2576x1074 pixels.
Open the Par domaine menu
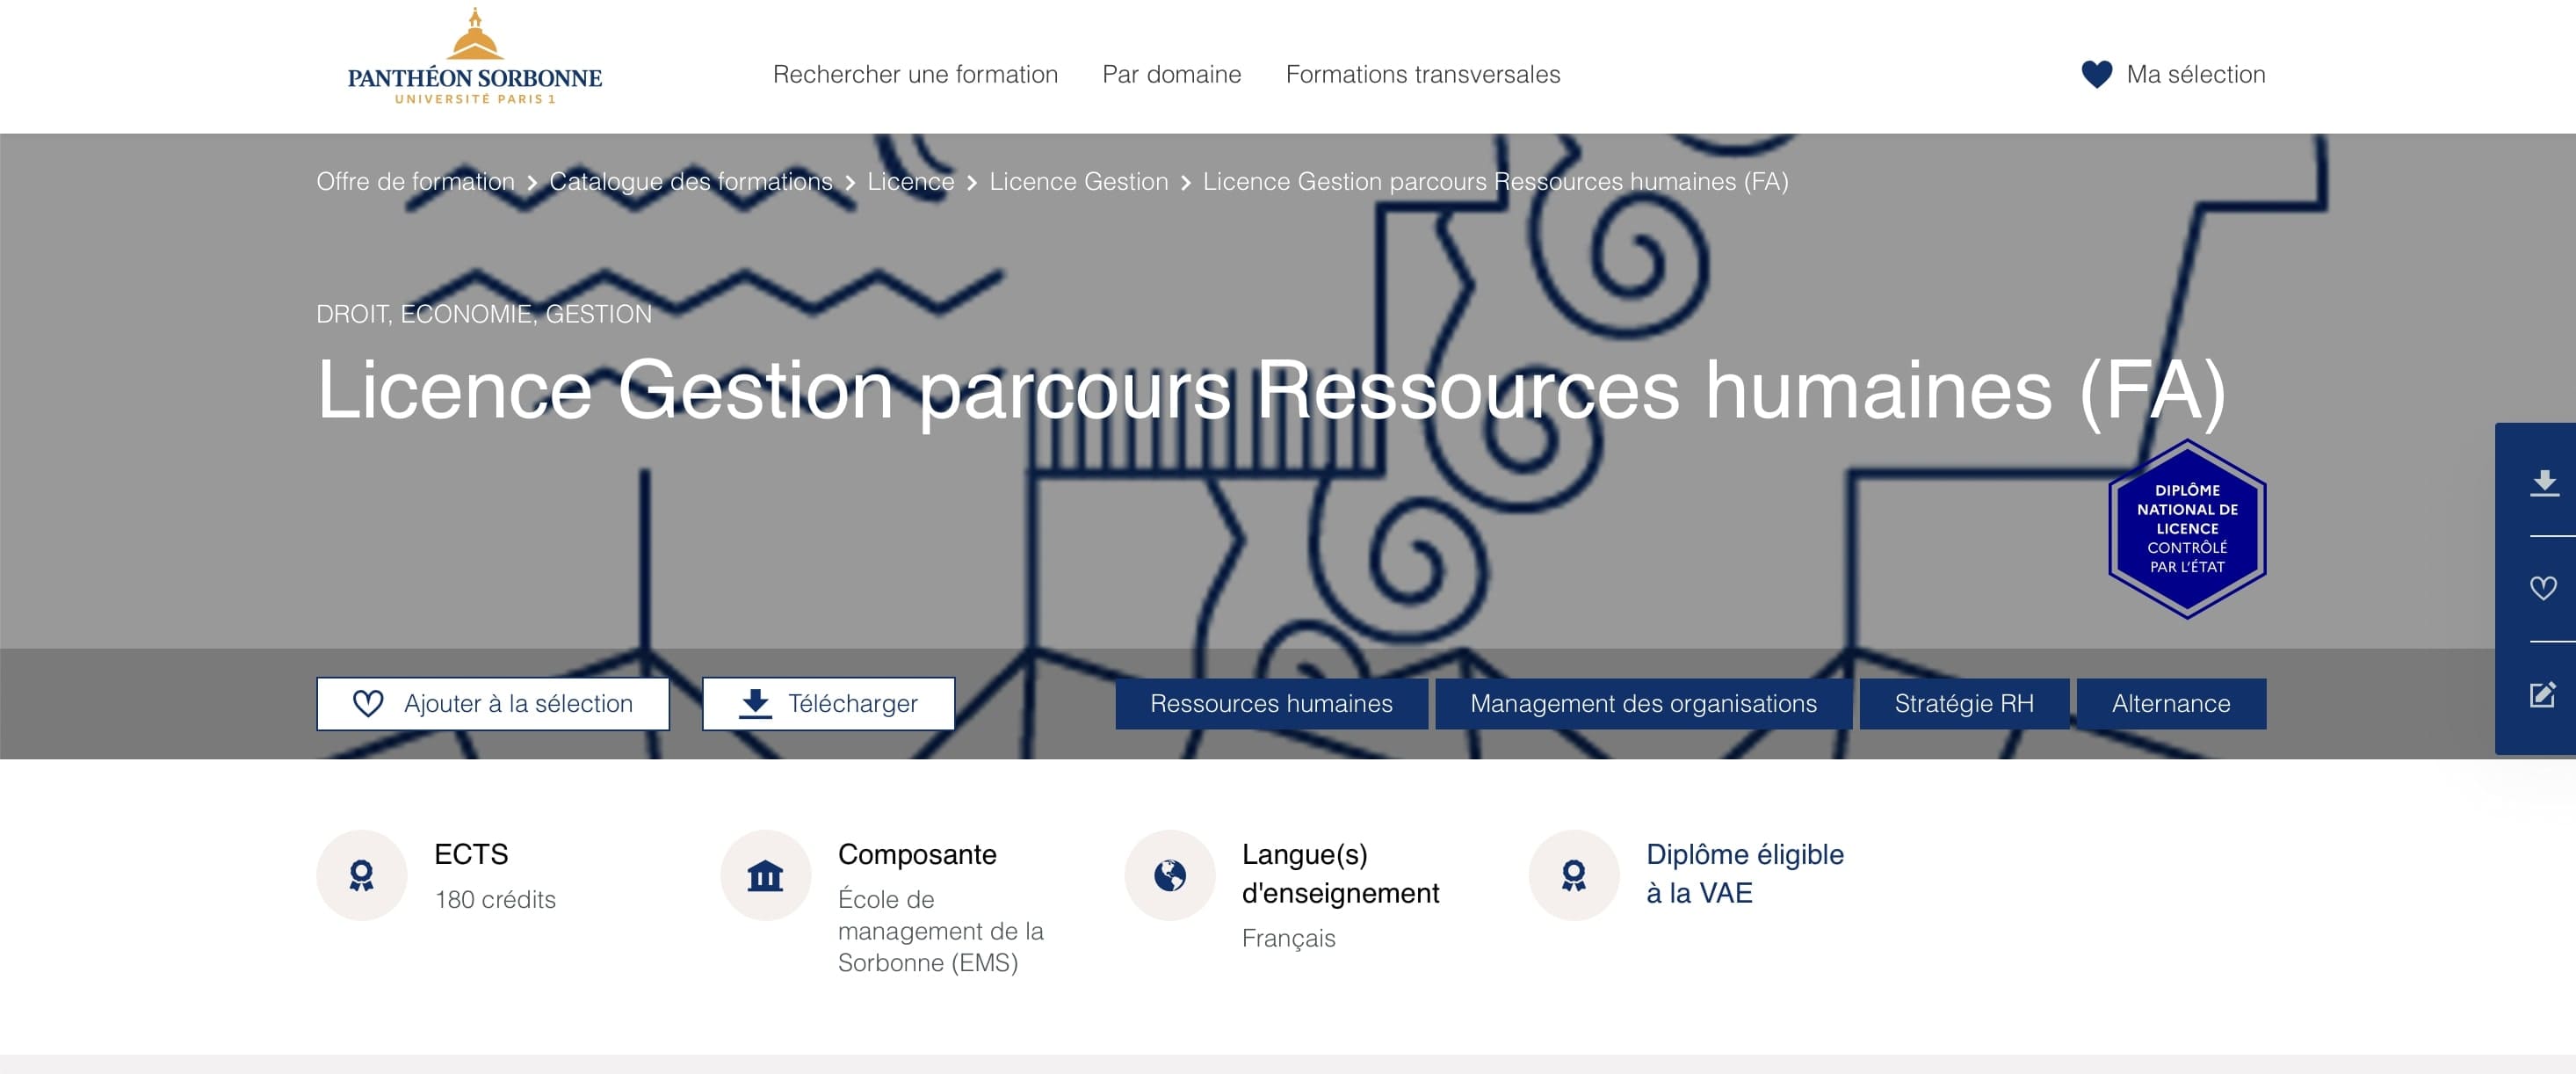[1171, 74]
